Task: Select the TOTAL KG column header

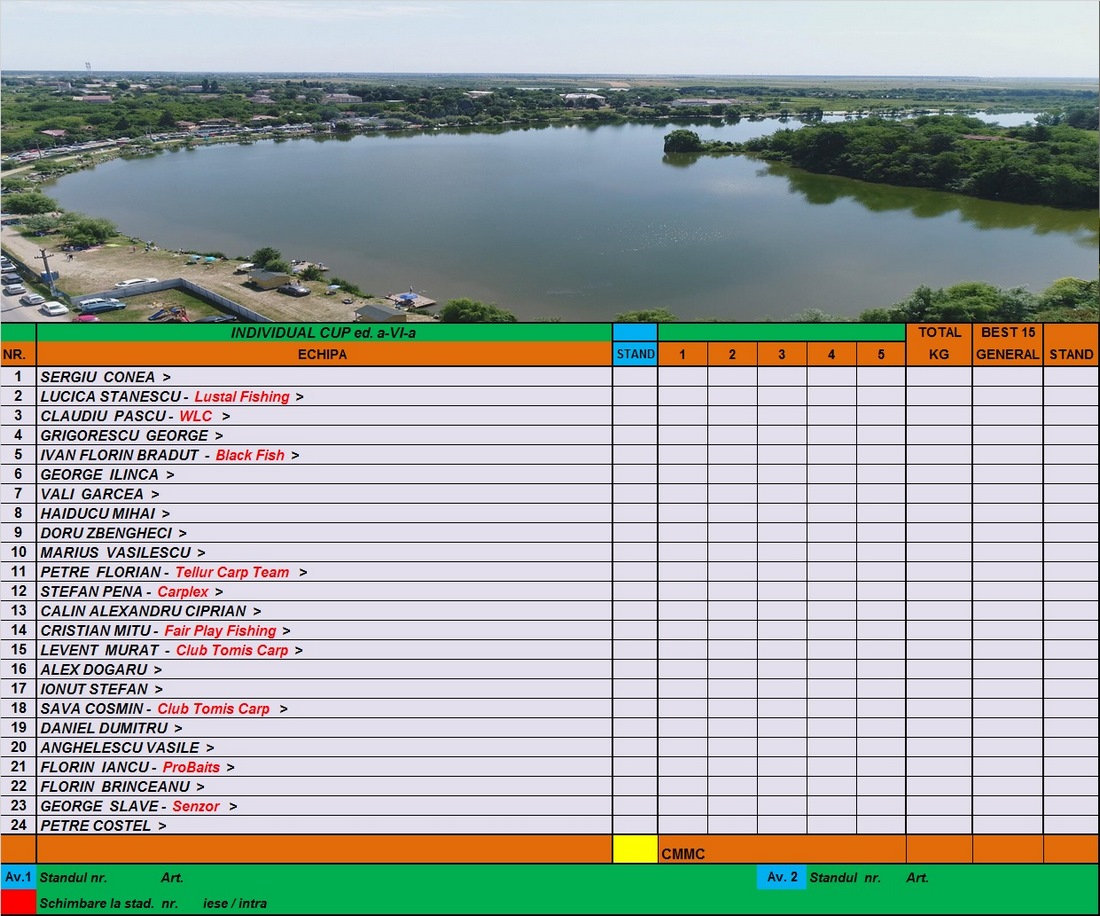Action: point(938,343)
